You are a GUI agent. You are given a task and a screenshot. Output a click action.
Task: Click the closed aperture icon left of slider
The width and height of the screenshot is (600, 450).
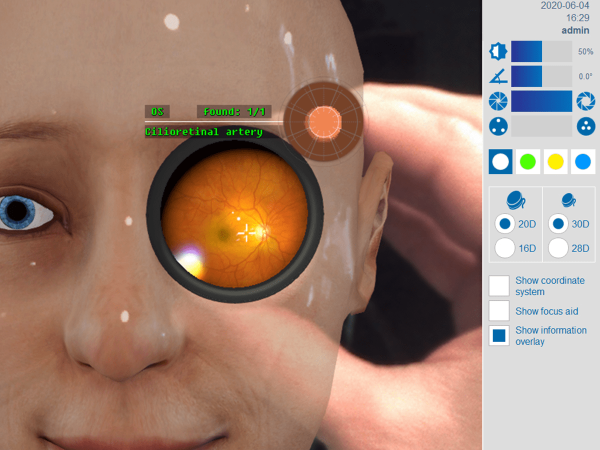coord(498,101)
